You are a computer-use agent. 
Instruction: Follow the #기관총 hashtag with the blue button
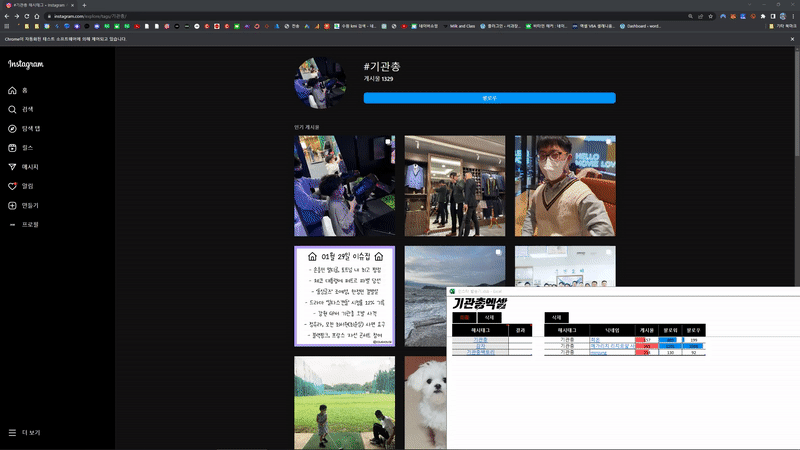489,98
